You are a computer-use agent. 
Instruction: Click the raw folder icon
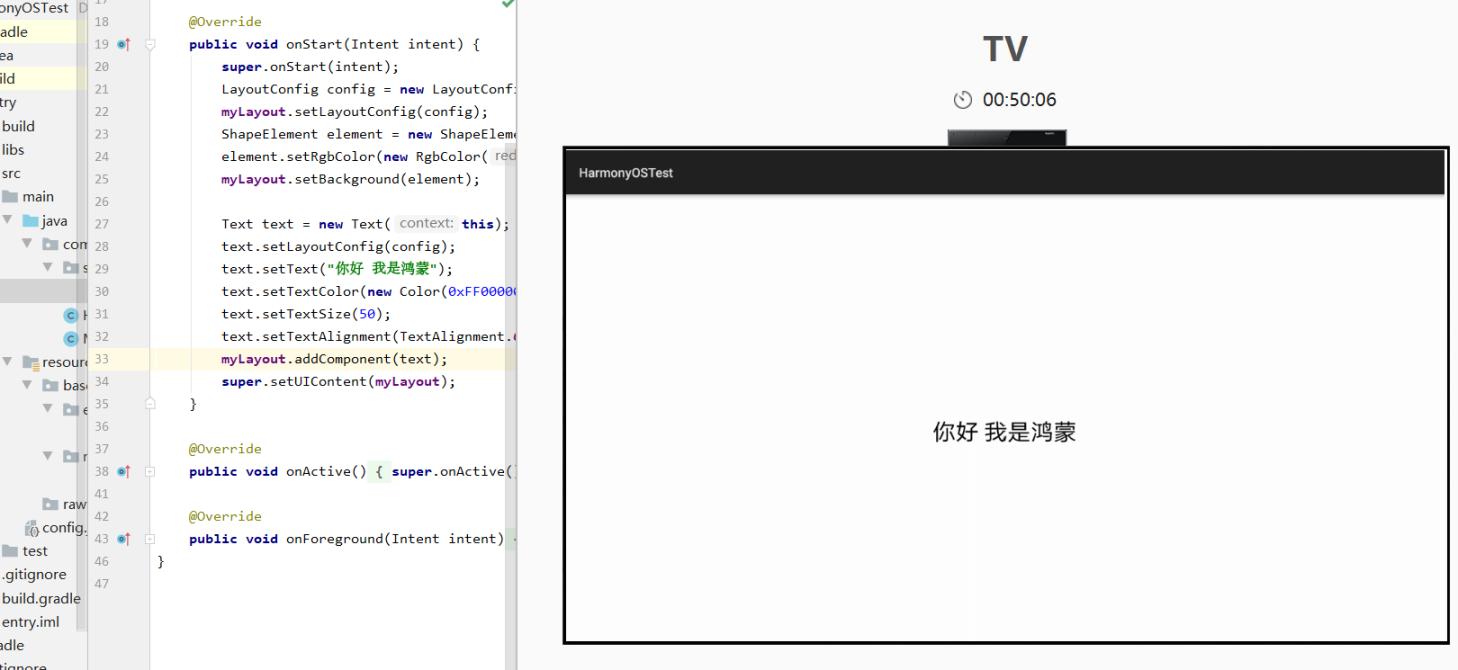pos(50,505)
